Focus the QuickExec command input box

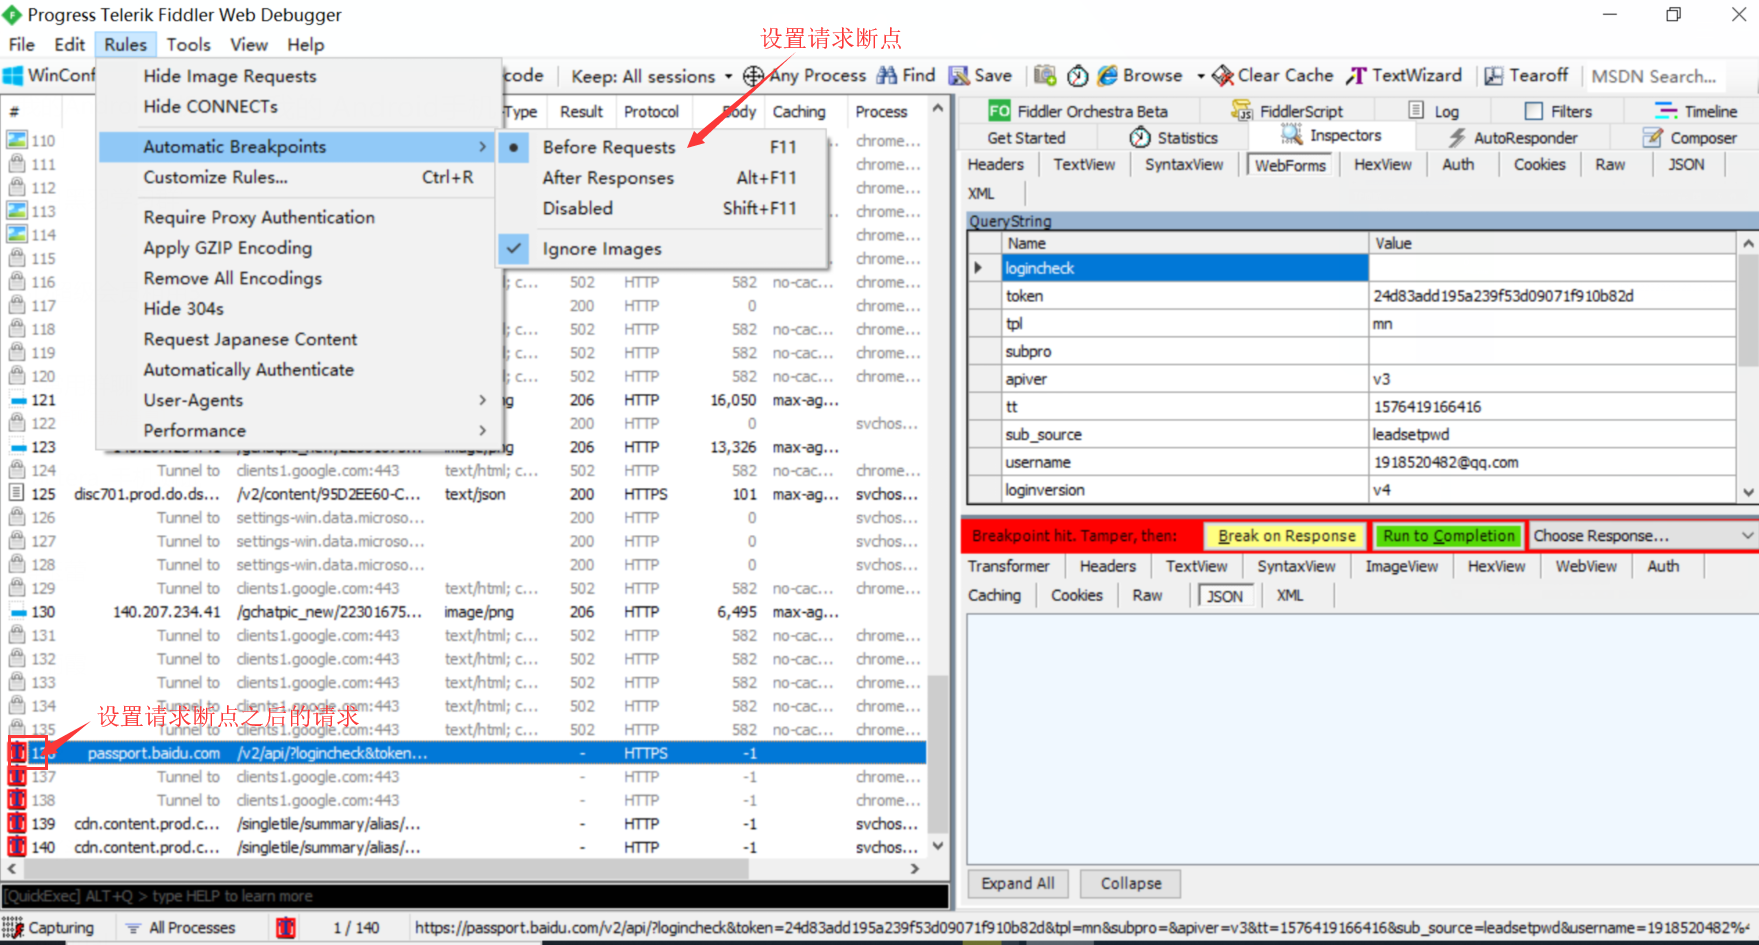475,896
